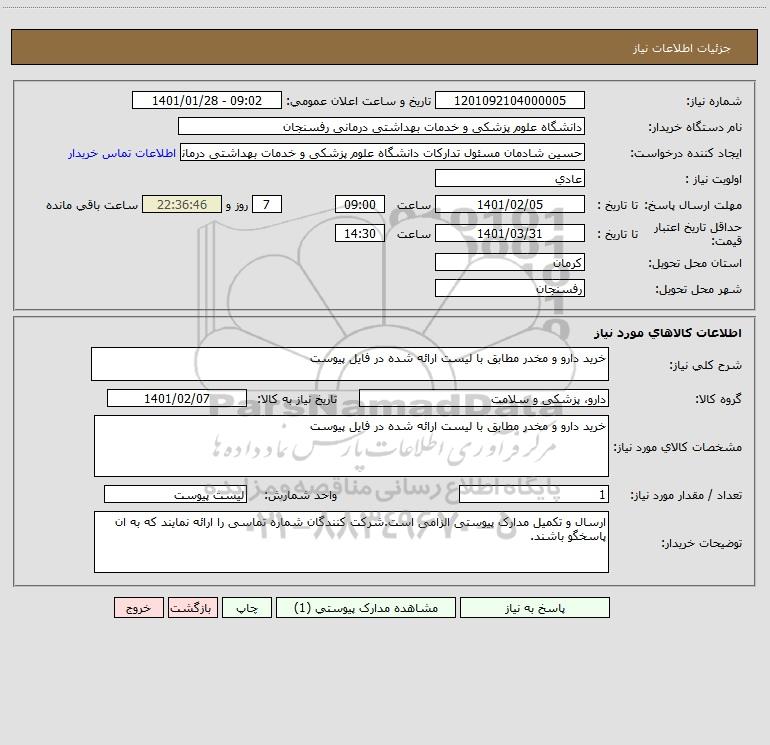Select the گروه کالا goods group field
The height and width of the screenshot is (745, 770).
pyautogui.click(x=484, y=398)
